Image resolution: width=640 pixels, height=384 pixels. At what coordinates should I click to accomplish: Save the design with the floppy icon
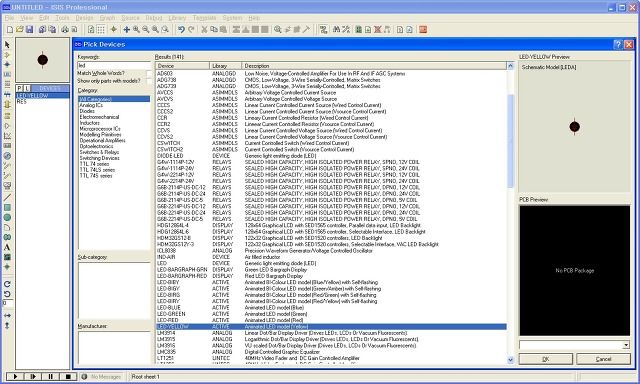pos(29,29)
